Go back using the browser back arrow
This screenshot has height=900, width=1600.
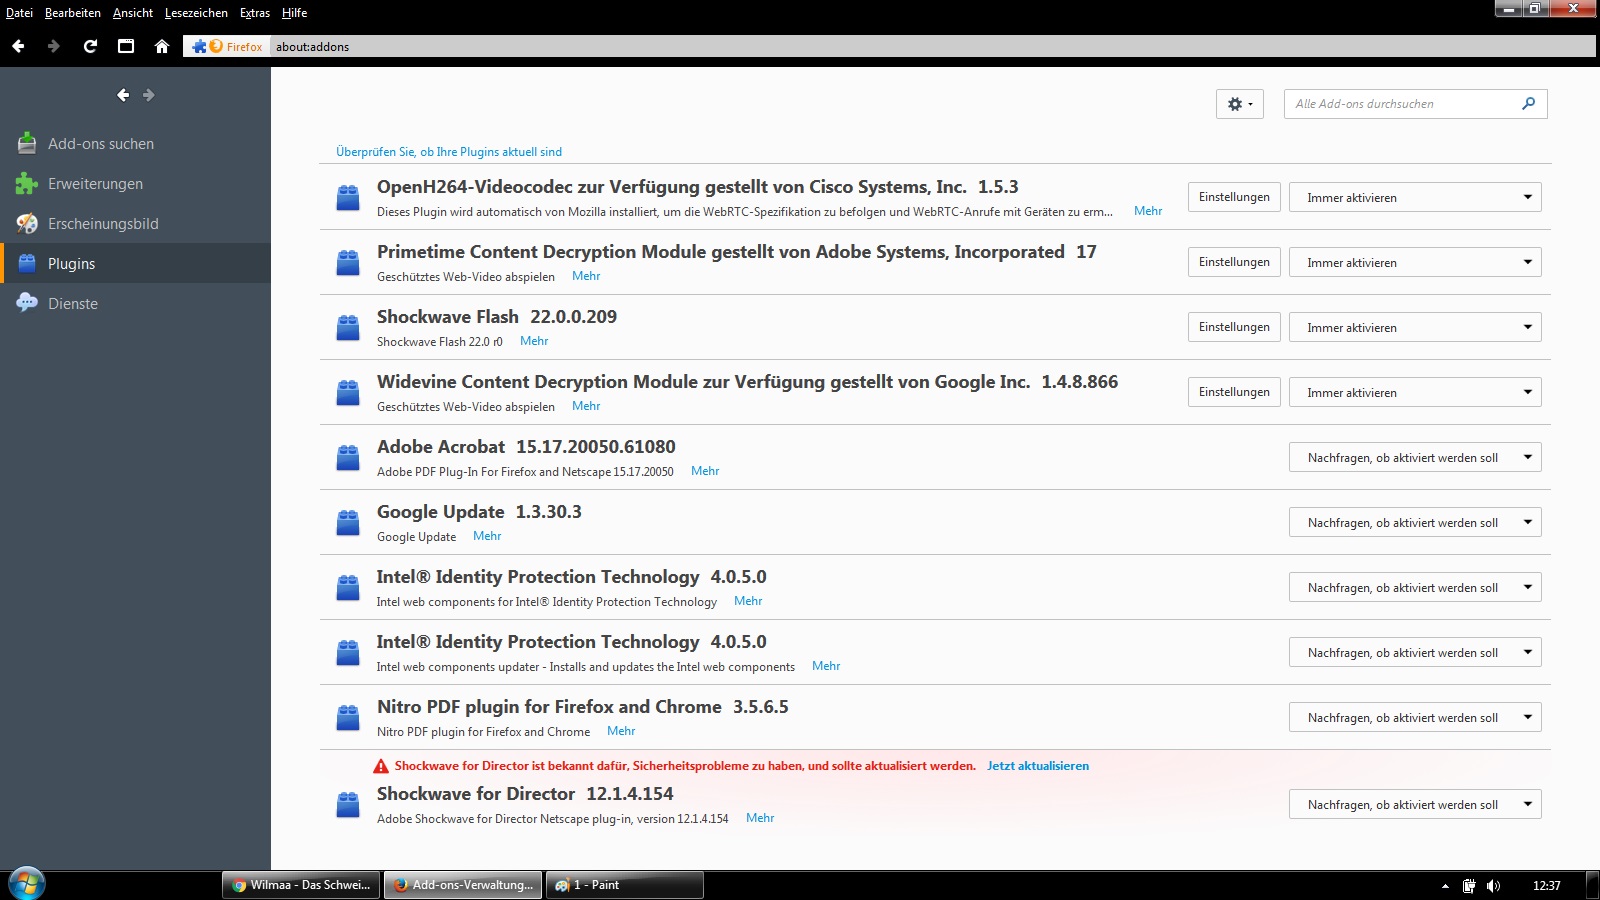(x=18, y=46)
